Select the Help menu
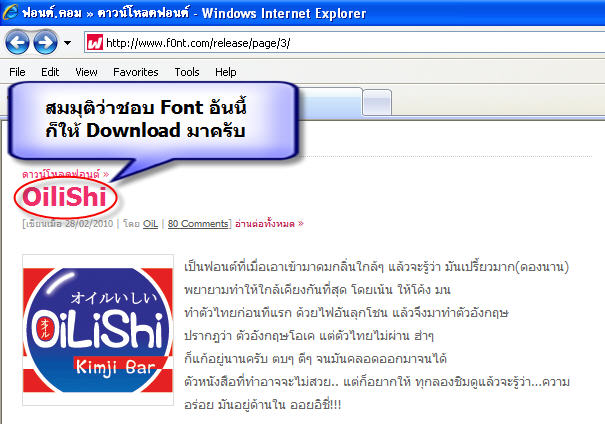This screenshot has width=605, height=424. [x=226, y=72]
